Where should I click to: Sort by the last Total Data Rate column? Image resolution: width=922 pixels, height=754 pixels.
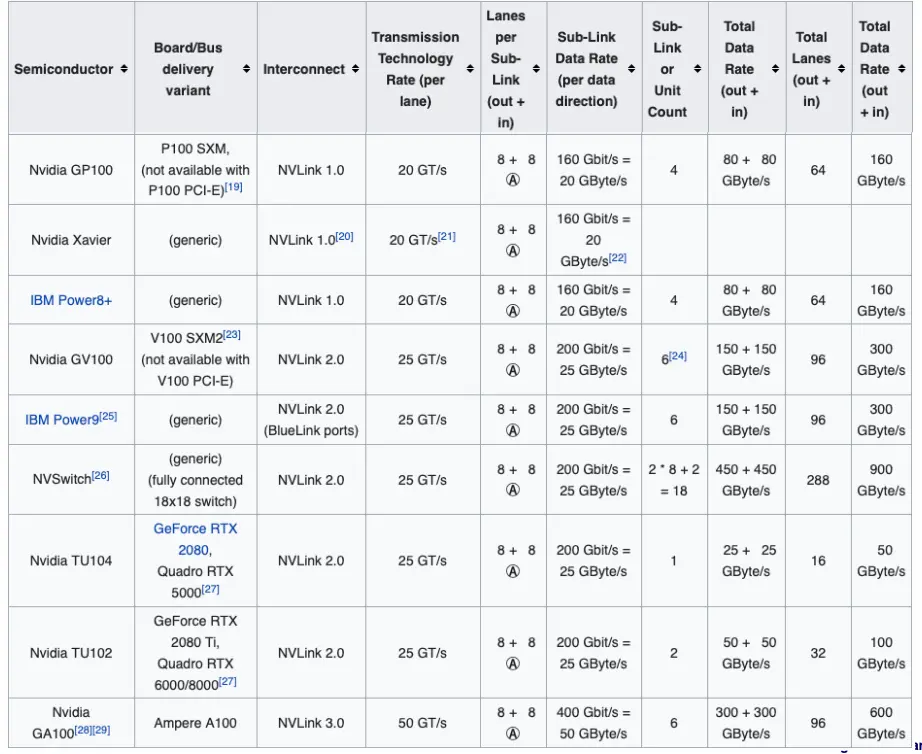[x=902, y=69]
